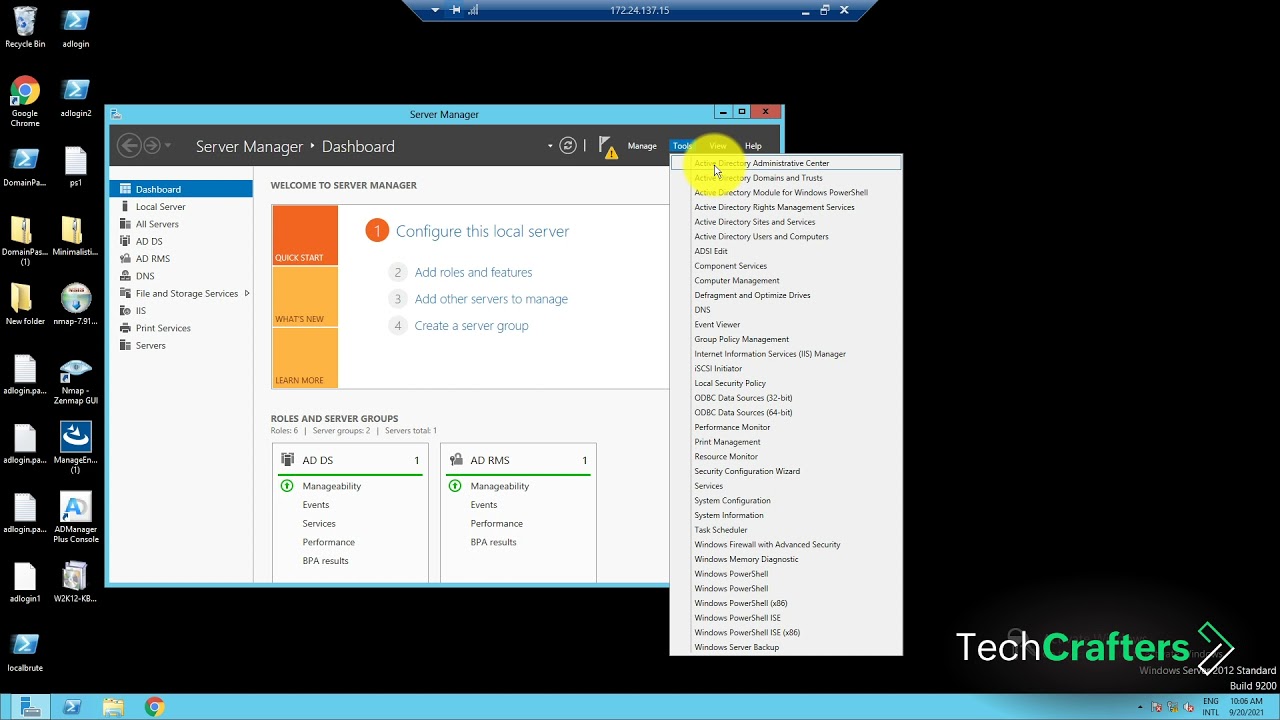
Task: Open the notifications flag with warning
Action: [x=608, y=147]
